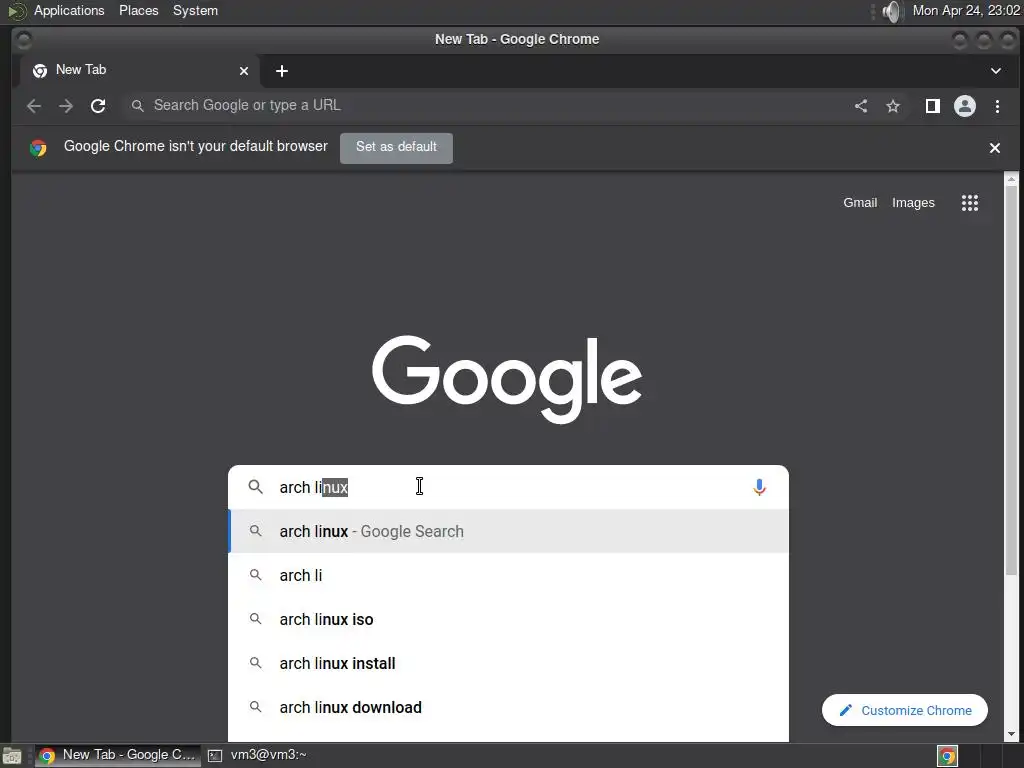Open the Places menu

pos(138,11)
